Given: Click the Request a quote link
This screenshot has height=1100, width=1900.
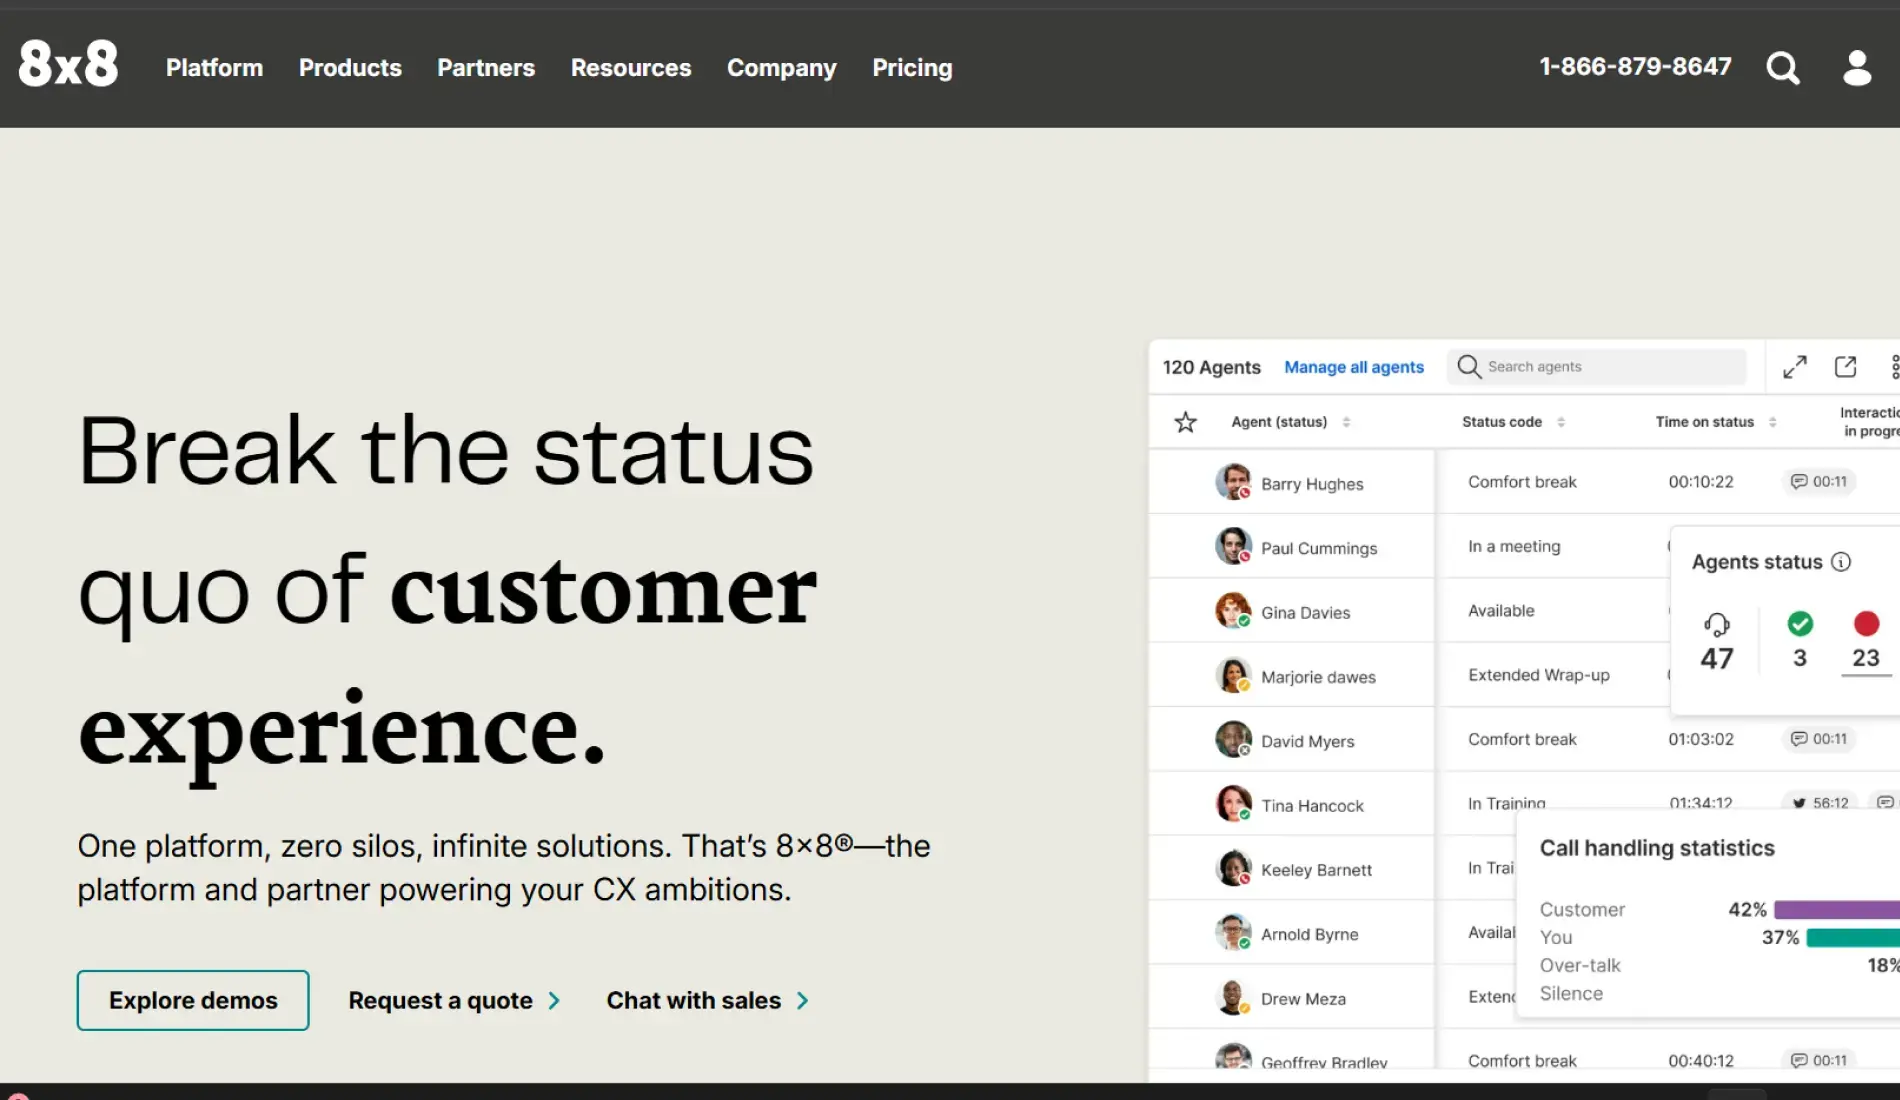Looking at the screenshot, I should click(440, 1001).
